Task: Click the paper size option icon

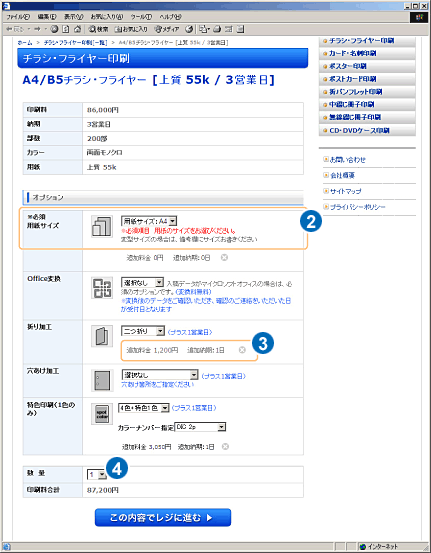Action: tap(102, 226)
